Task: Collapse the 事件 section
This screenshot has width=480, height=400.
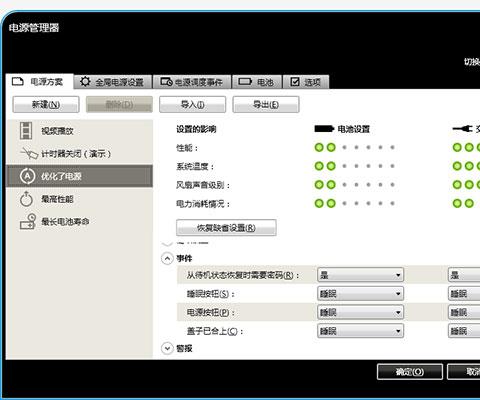Action: pos(167,258)
